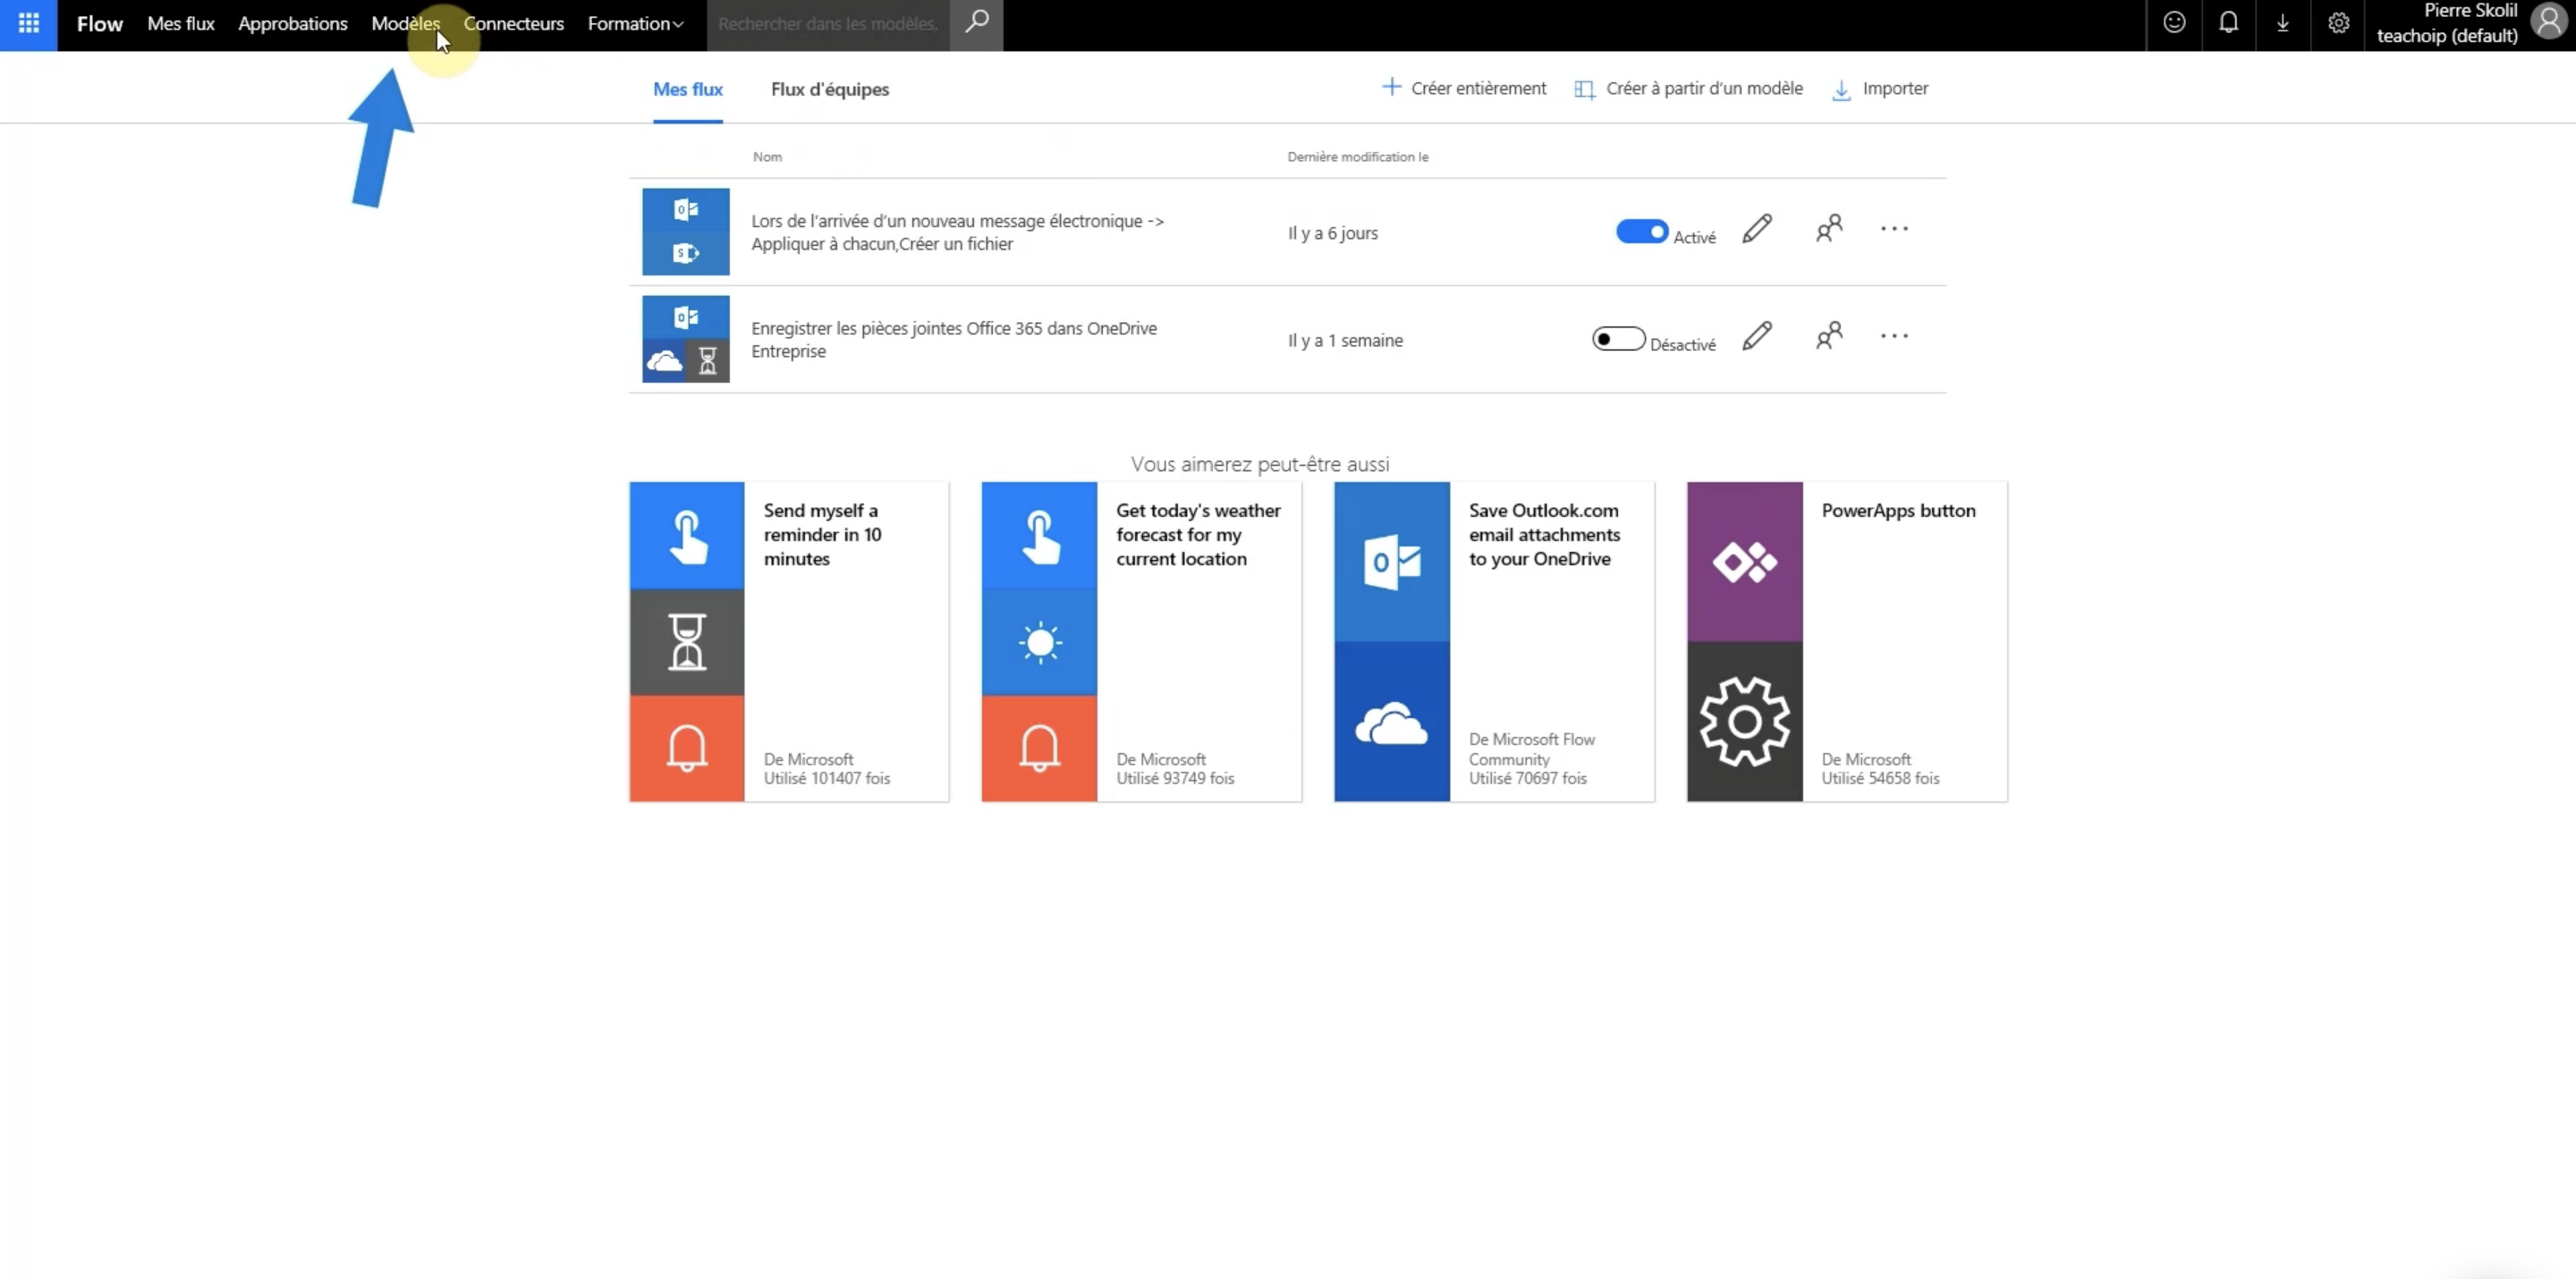Open 'Save Outlook.com email attachments' title
2576x1279 pixels.
pyautogui.click(x=1545, y=534)
